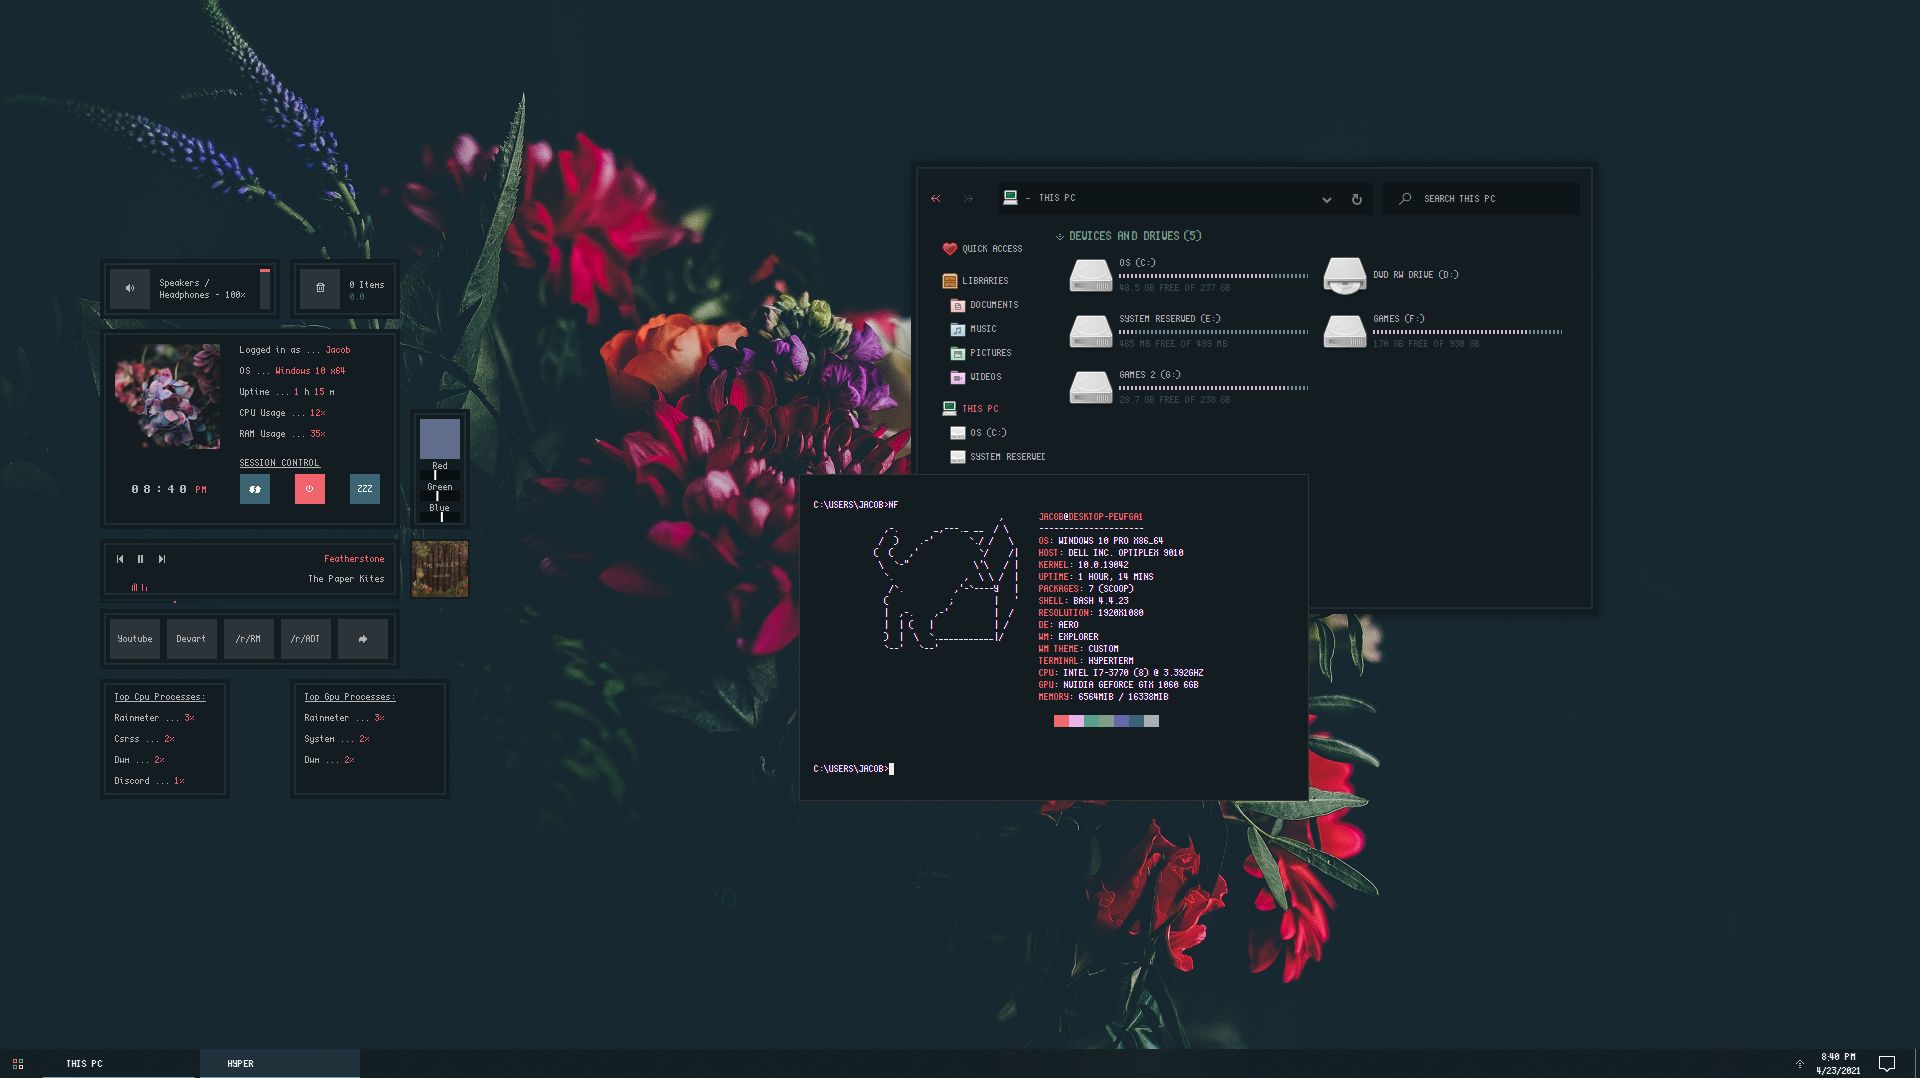Open Videos using its sidebar icon

[957, 377]
